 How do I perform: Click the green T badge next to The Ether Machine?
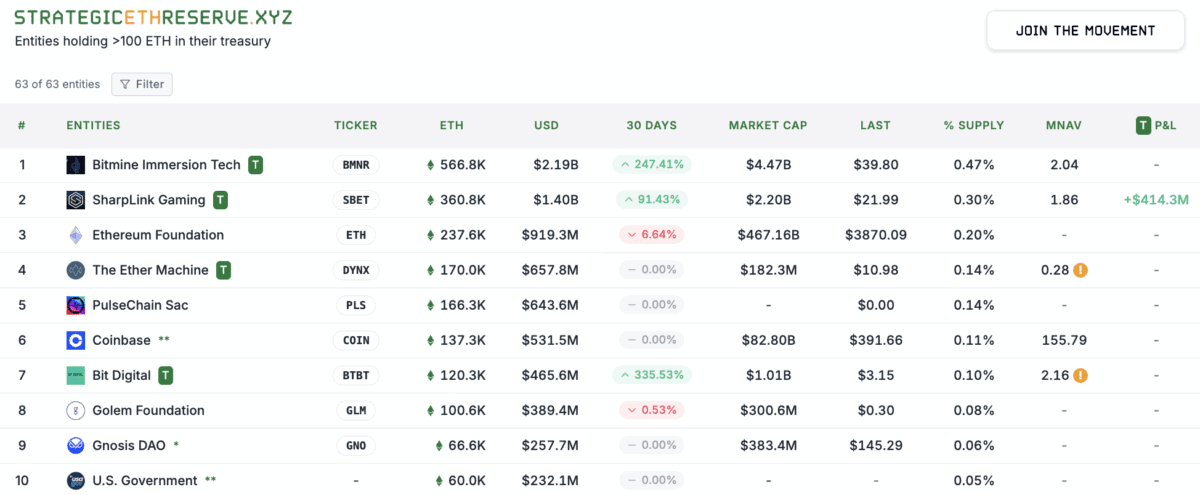[224, 270]
